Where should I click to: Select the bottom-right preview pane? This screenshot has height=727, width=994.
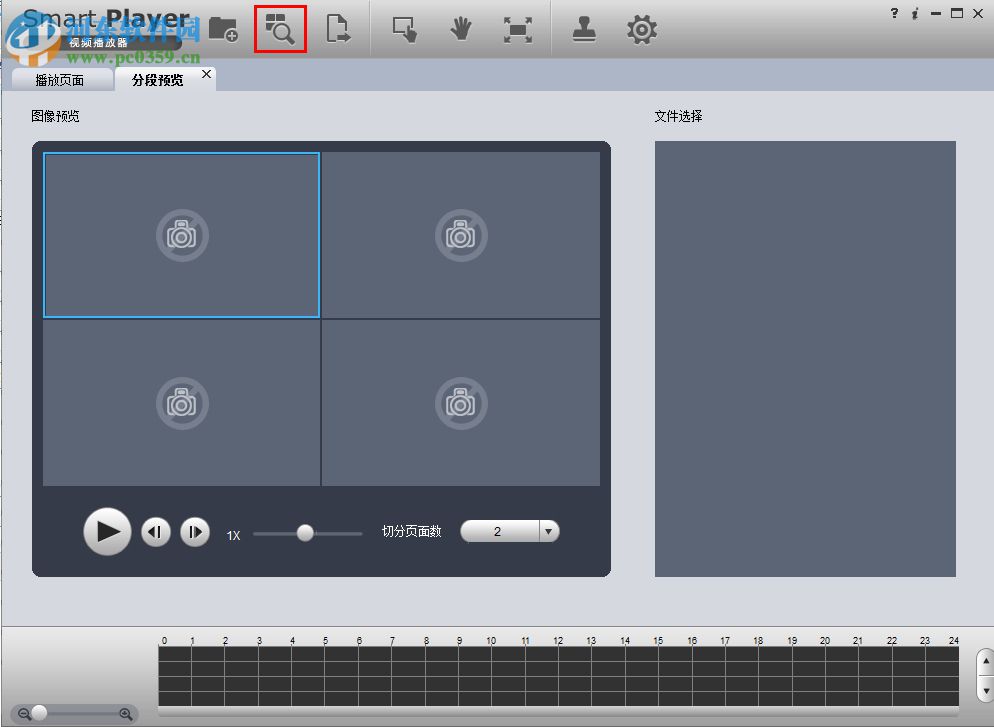[x=461, y=403]
